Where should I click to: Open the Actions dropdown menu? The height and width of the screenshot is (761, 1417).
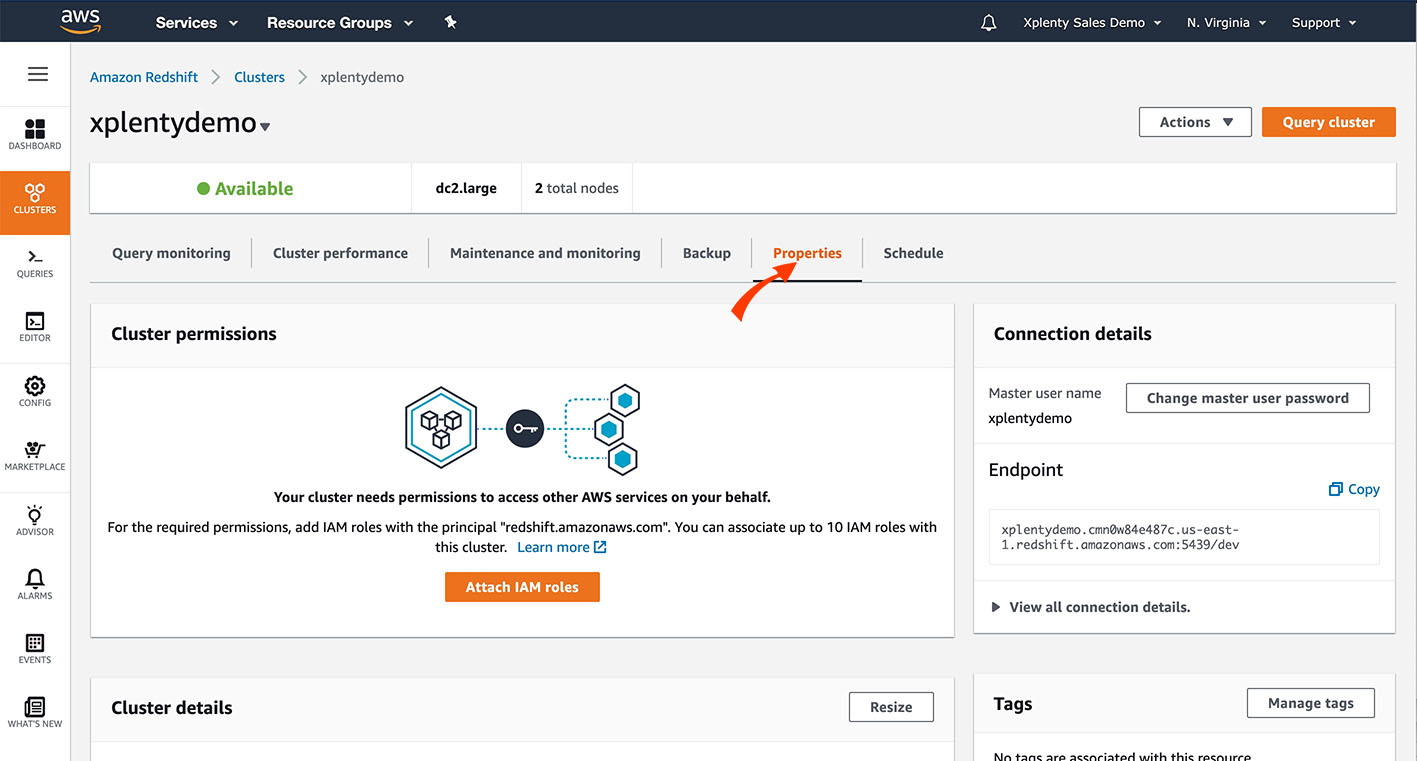tap(1194, 121)
